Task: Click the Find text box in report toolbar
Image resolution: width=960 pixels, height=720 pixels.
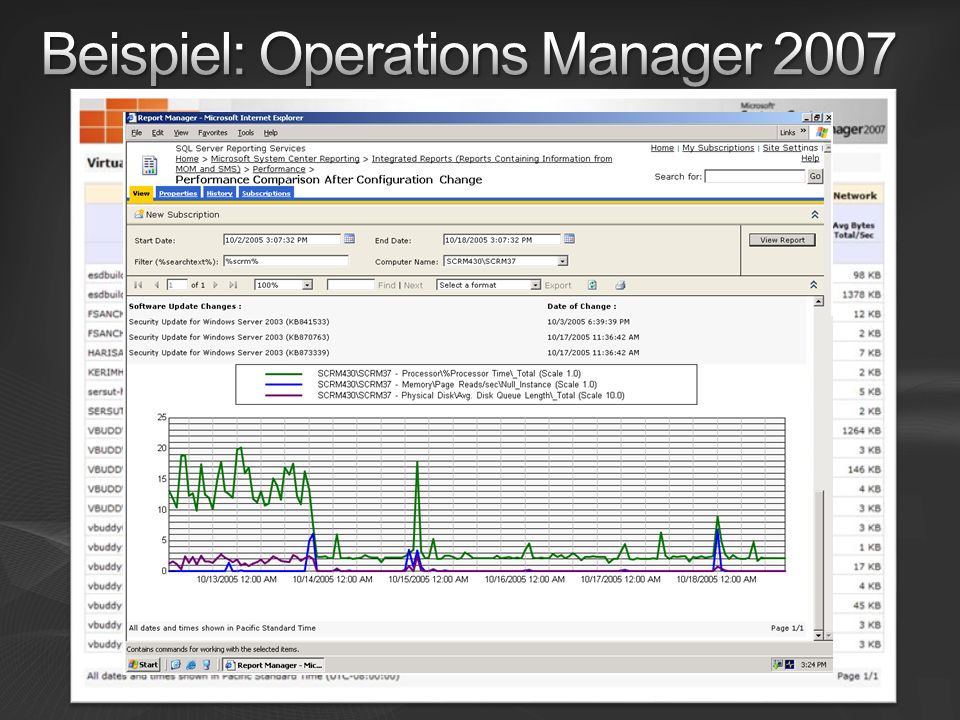Action: point(351,285)
